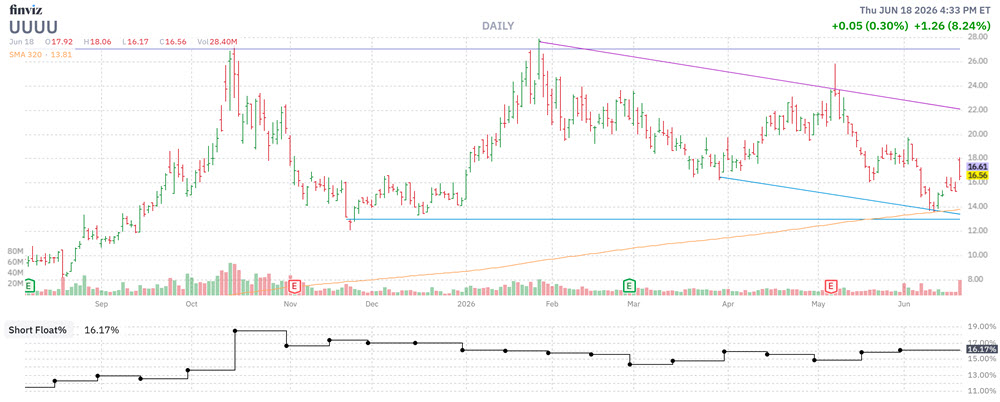Click the 2026 label on the date axis
Image resolution: width=1000 pixels, height=402 pixels.
pos(465,304)
